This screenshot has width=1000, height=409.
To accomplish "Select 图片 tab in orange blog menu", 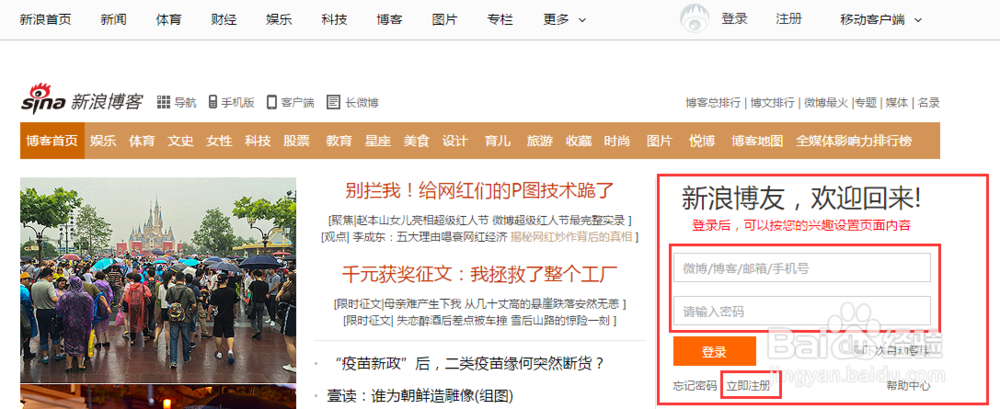I will coord(659,140).
